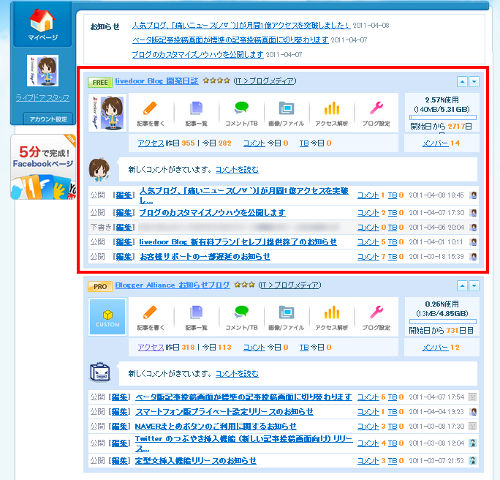Click author icon on 2011-04-08 18:45 row
500x480 pixels.
pos(473,195)
